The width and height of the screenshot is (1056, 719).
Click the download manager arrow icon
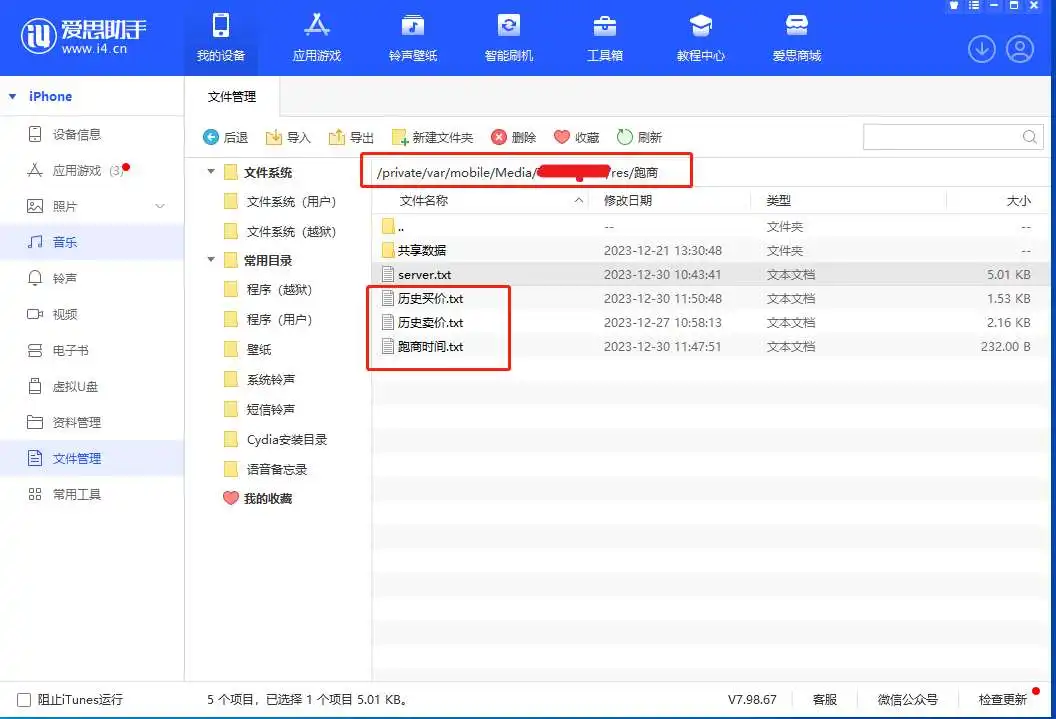pyautogui.click(x=981, y=48)
